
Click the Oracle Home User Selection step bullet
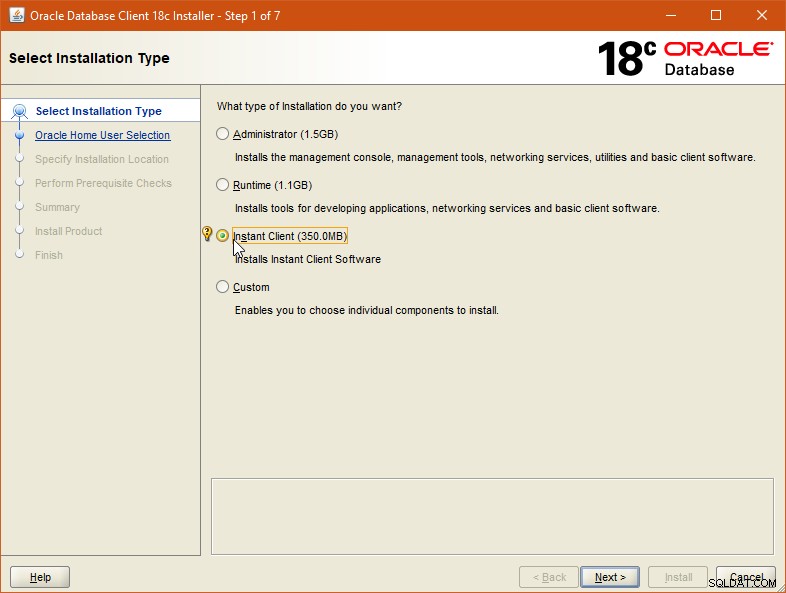(x=20, y=135)
